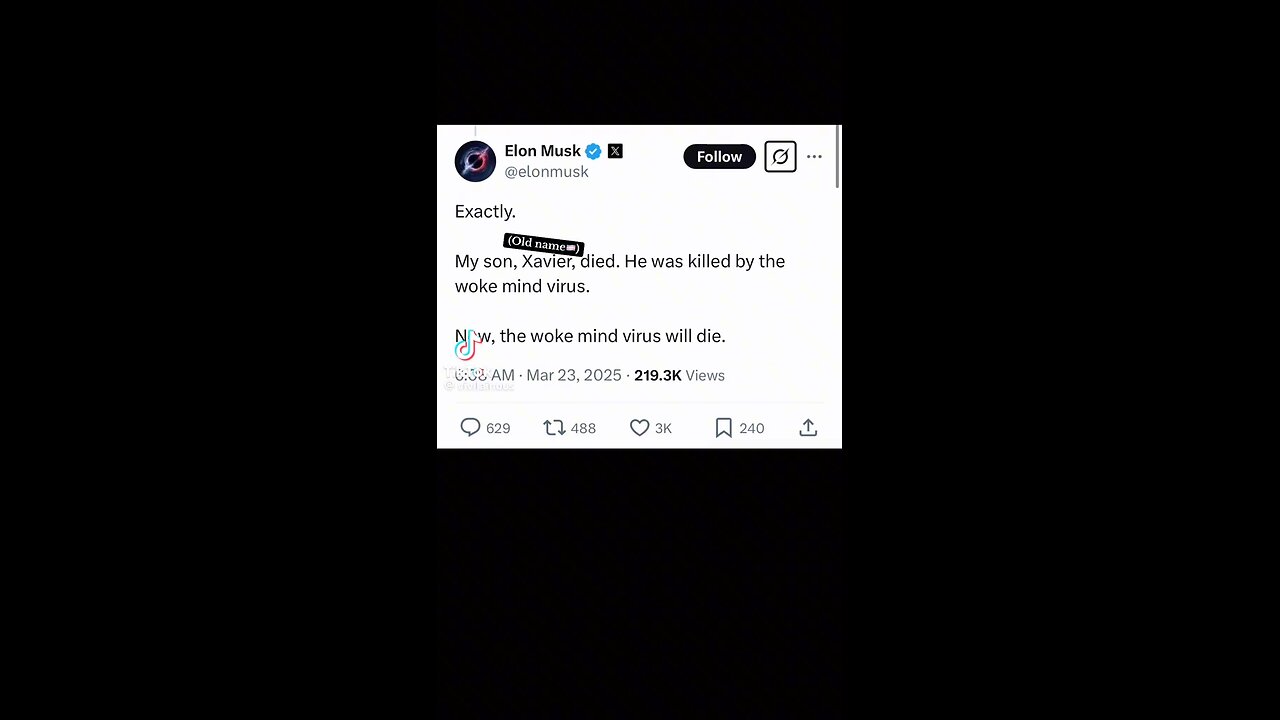Click the Elon Musk display name
Viewport: 1280px width, 720px height.
tap(542, 151)
